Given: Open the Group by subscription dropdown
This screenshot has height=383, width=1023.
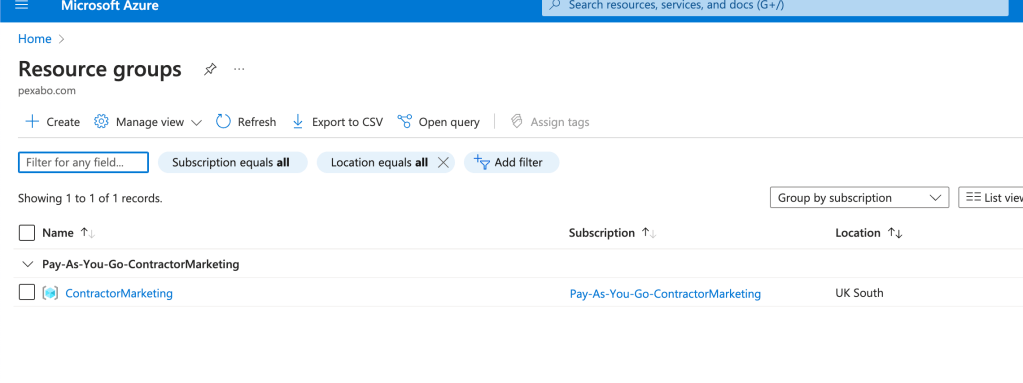Looking at the screenshot, I should click(859, 198).
